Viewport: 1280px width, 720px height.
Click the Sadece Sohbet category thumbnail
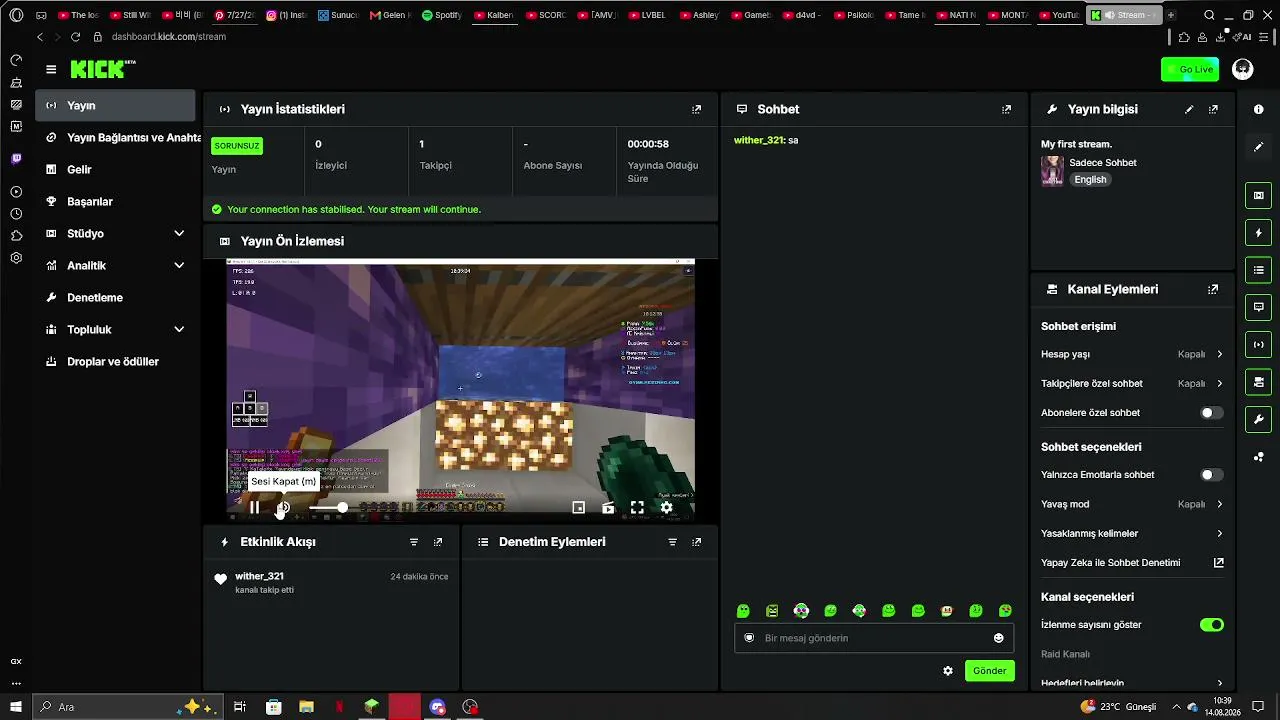click(x=1052, y=171)
